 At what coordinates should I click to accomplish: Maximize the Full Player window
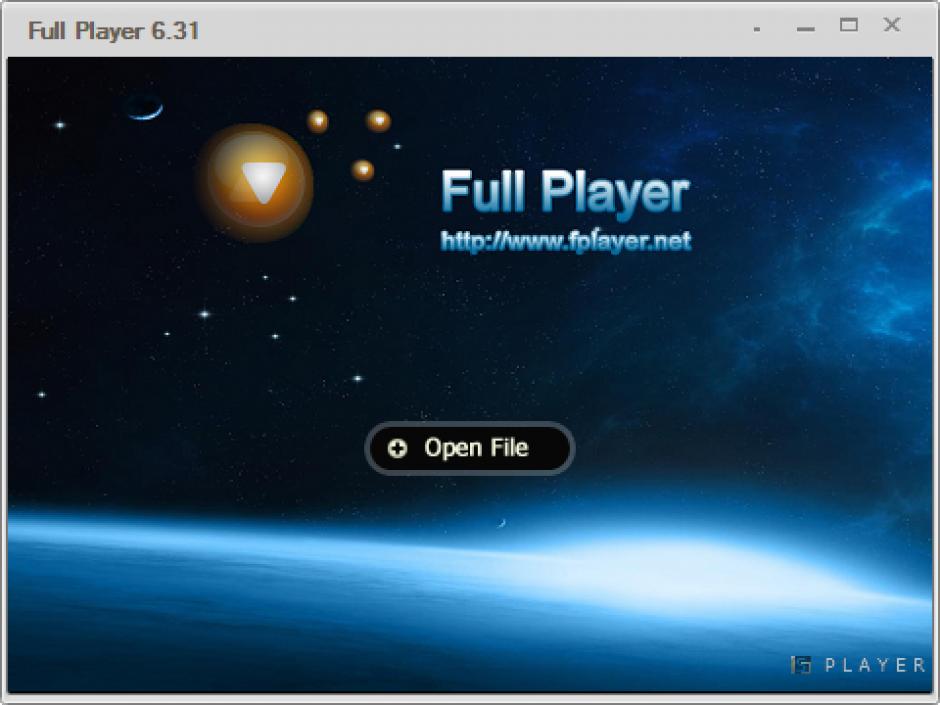coord(848,25)
